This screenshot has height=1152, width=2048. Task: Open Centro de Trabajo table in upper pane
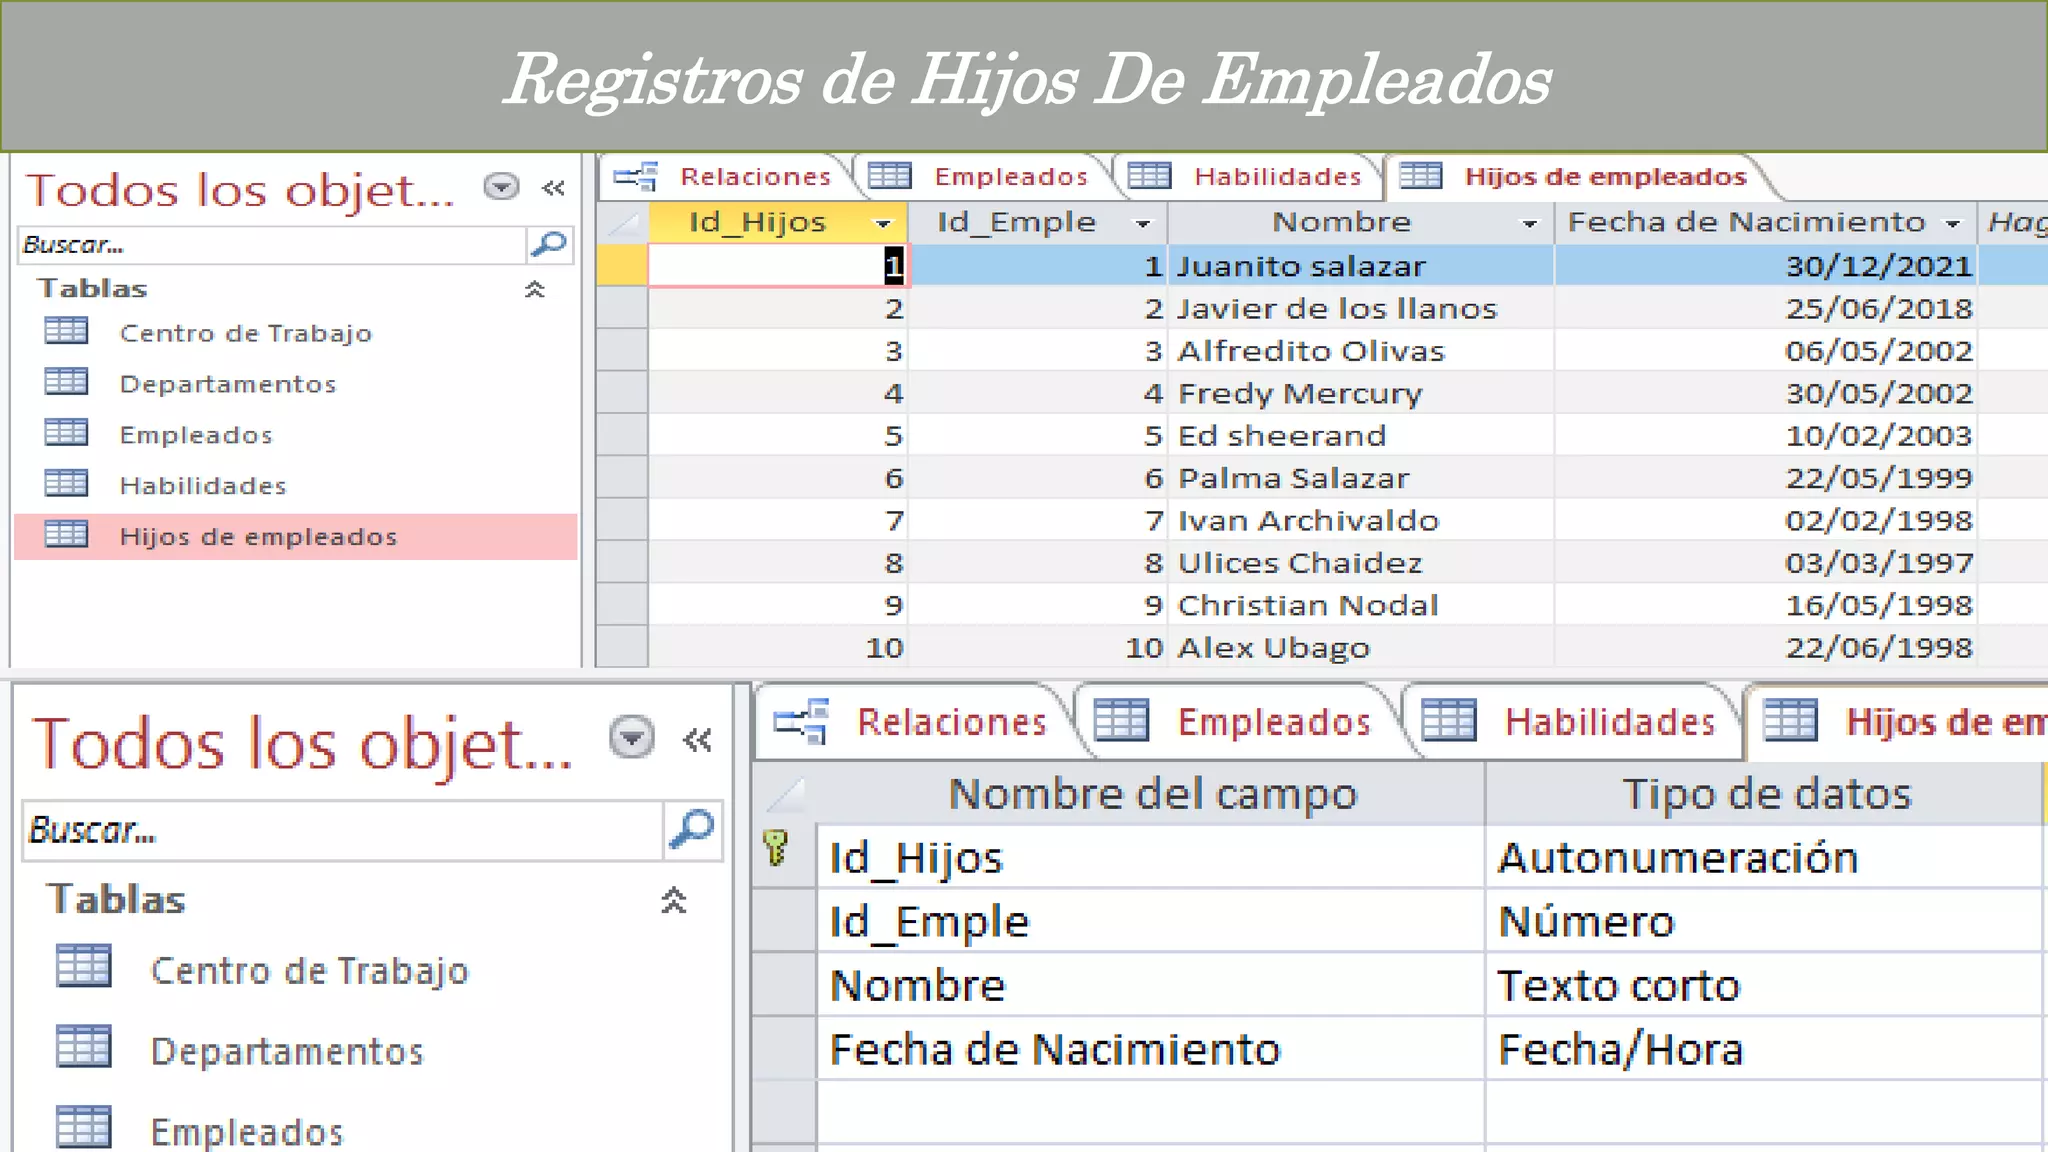click(x=245, y=333)
